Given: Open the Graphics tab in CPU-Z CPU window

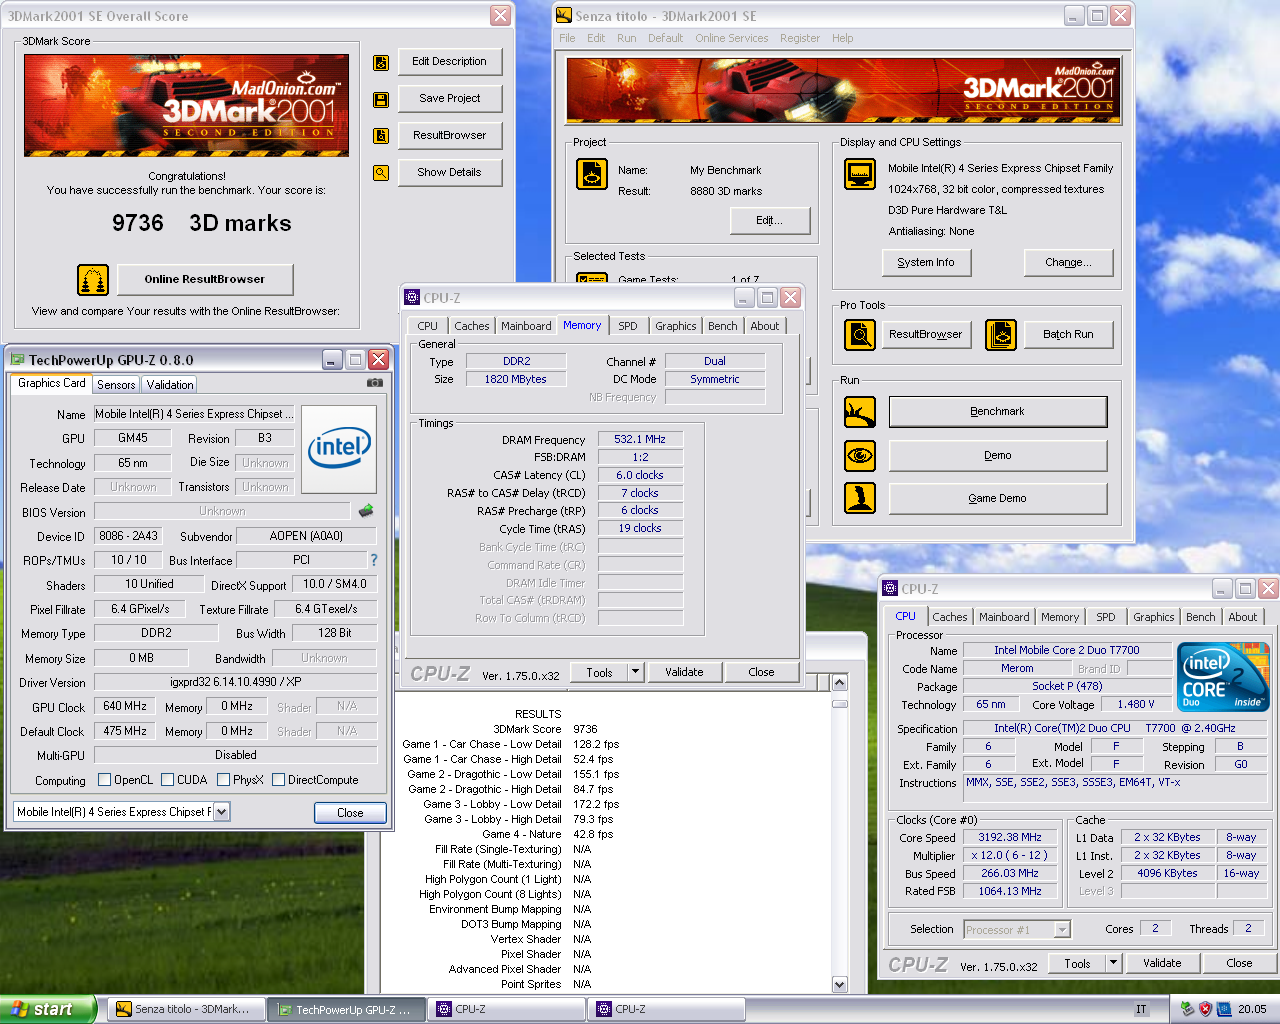Looking at the screenshot, I should point(1153,617).
